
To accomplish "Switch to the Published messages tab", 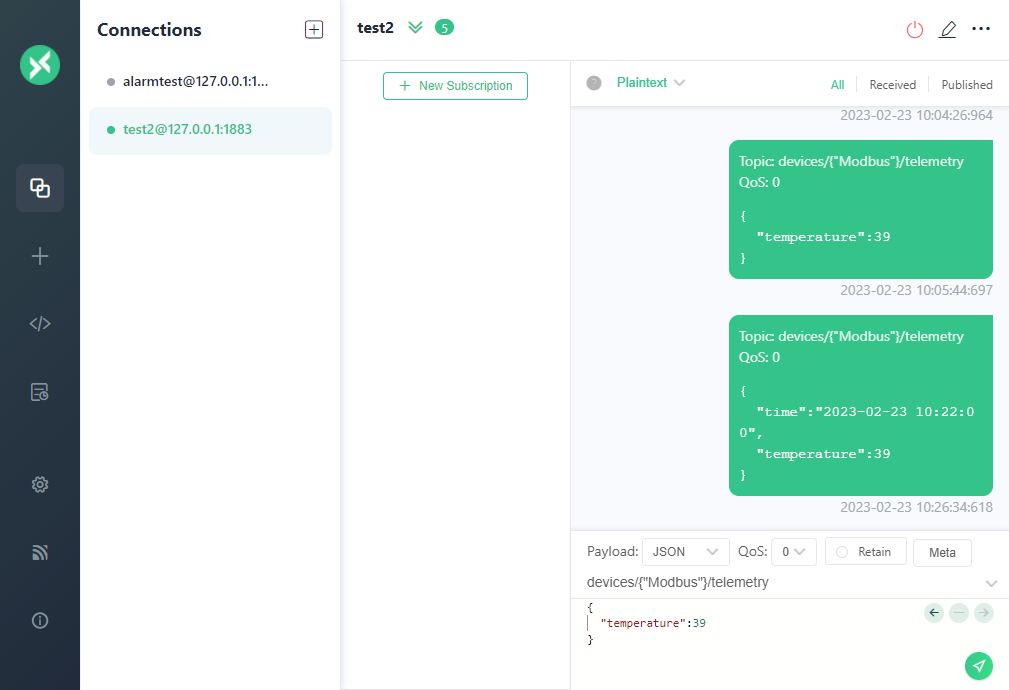I will coord(966,85).
